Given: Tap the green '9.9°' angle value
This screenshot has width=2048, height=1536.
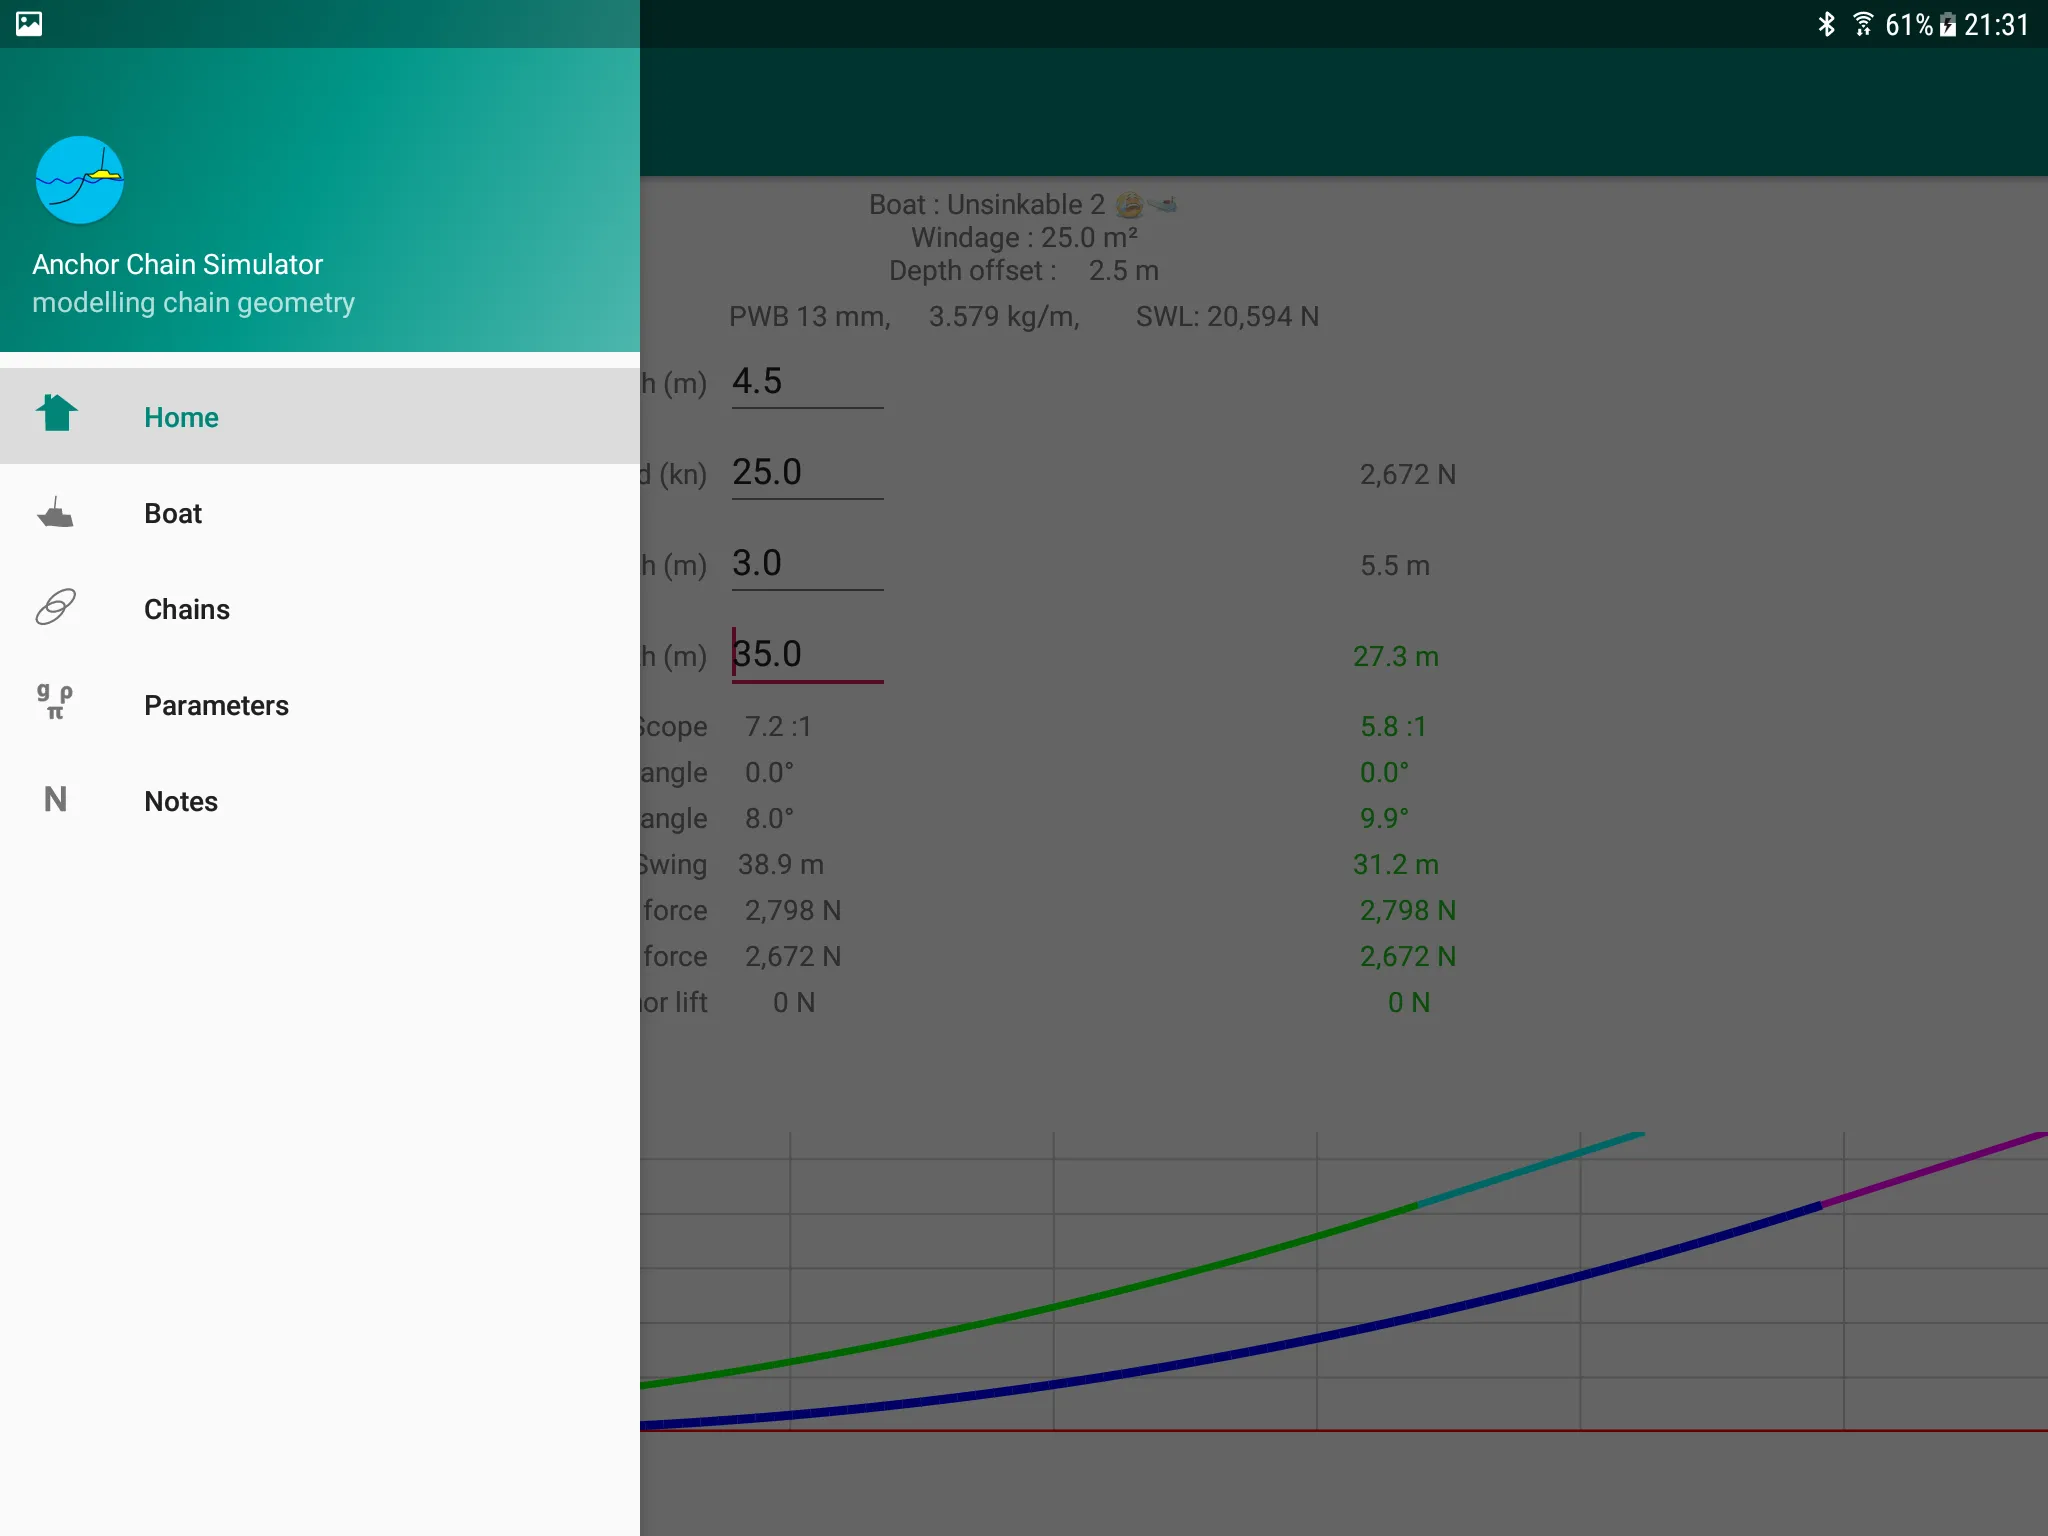Looking at the screenshot, I should (1384, 818).
